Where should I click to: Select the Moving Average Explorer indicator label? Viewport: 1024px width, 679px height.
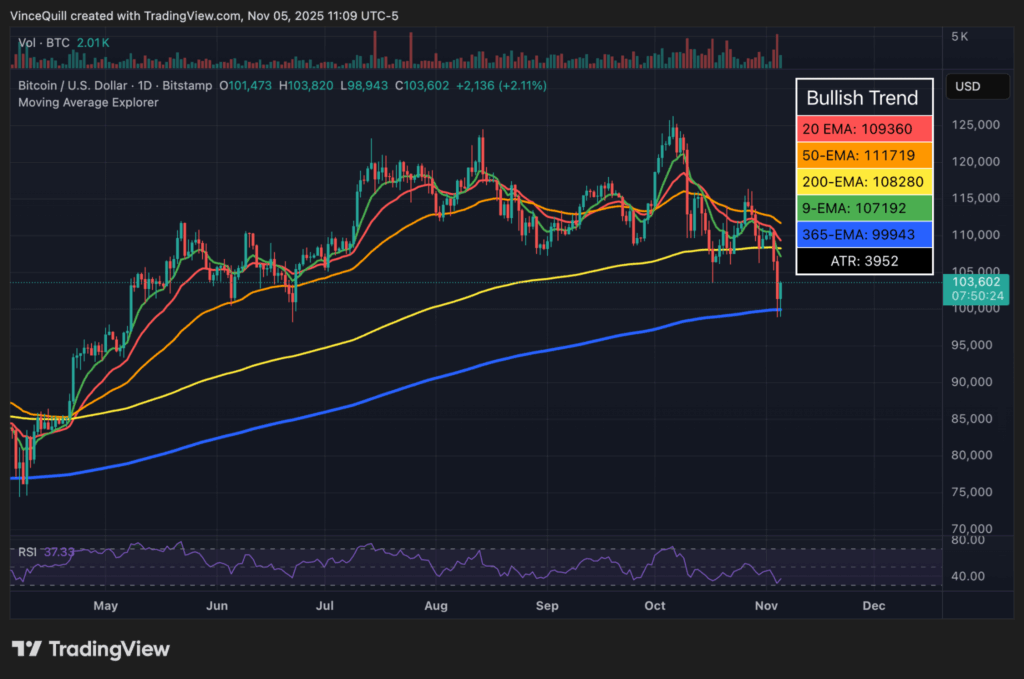click(88, 102)
